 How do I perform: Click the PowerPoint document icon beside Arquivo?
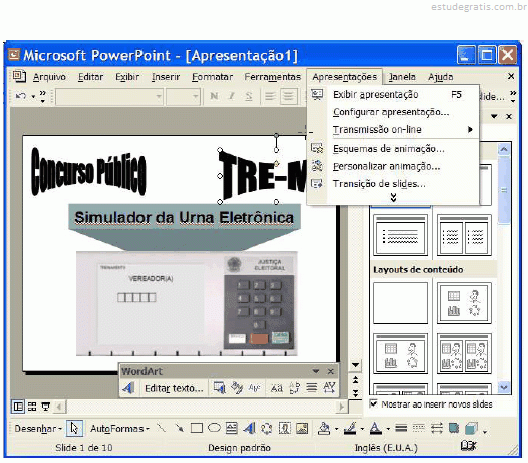click(x=19, y=76)
